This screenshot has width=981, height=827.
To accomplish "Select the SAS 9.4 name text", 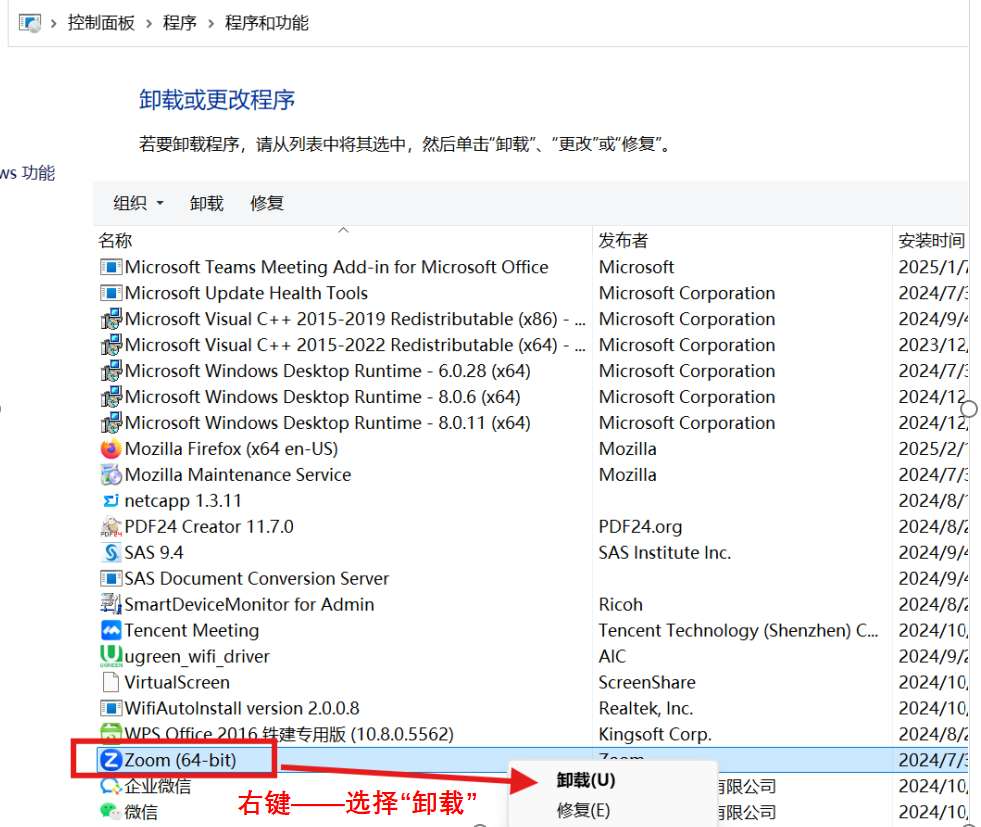I will point(154,552).
